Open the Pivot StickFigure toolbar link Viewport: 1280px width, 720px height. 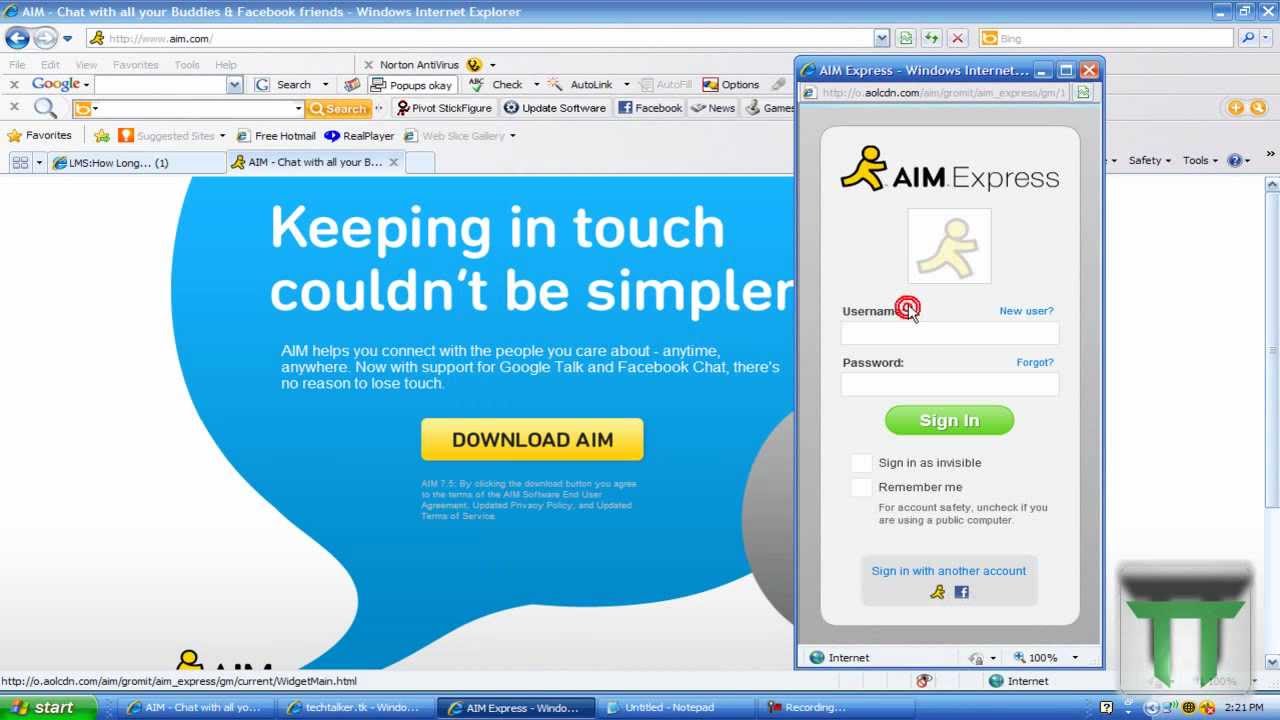click(x=444, y=108)
